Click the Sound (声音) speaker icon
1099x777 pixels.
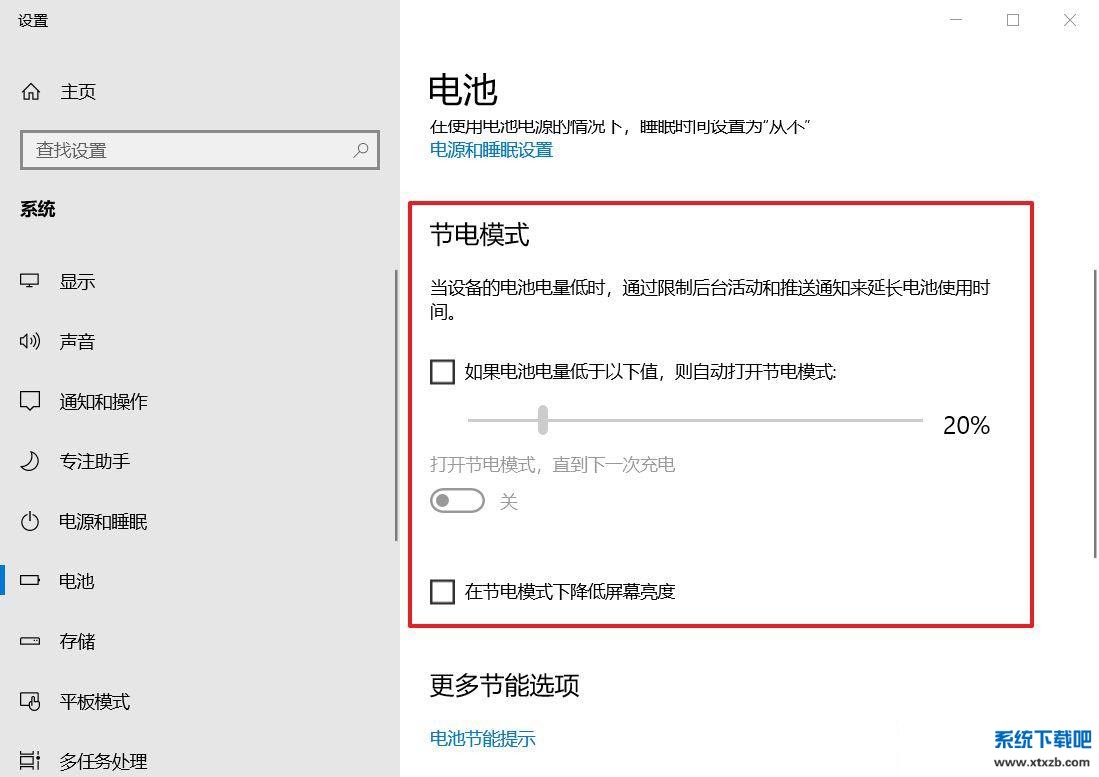coord(30,341)
